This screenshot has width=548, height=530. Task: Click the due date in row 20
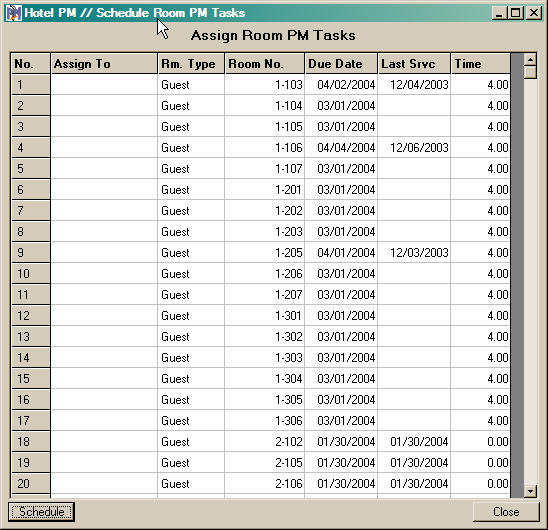coord(341,484)
